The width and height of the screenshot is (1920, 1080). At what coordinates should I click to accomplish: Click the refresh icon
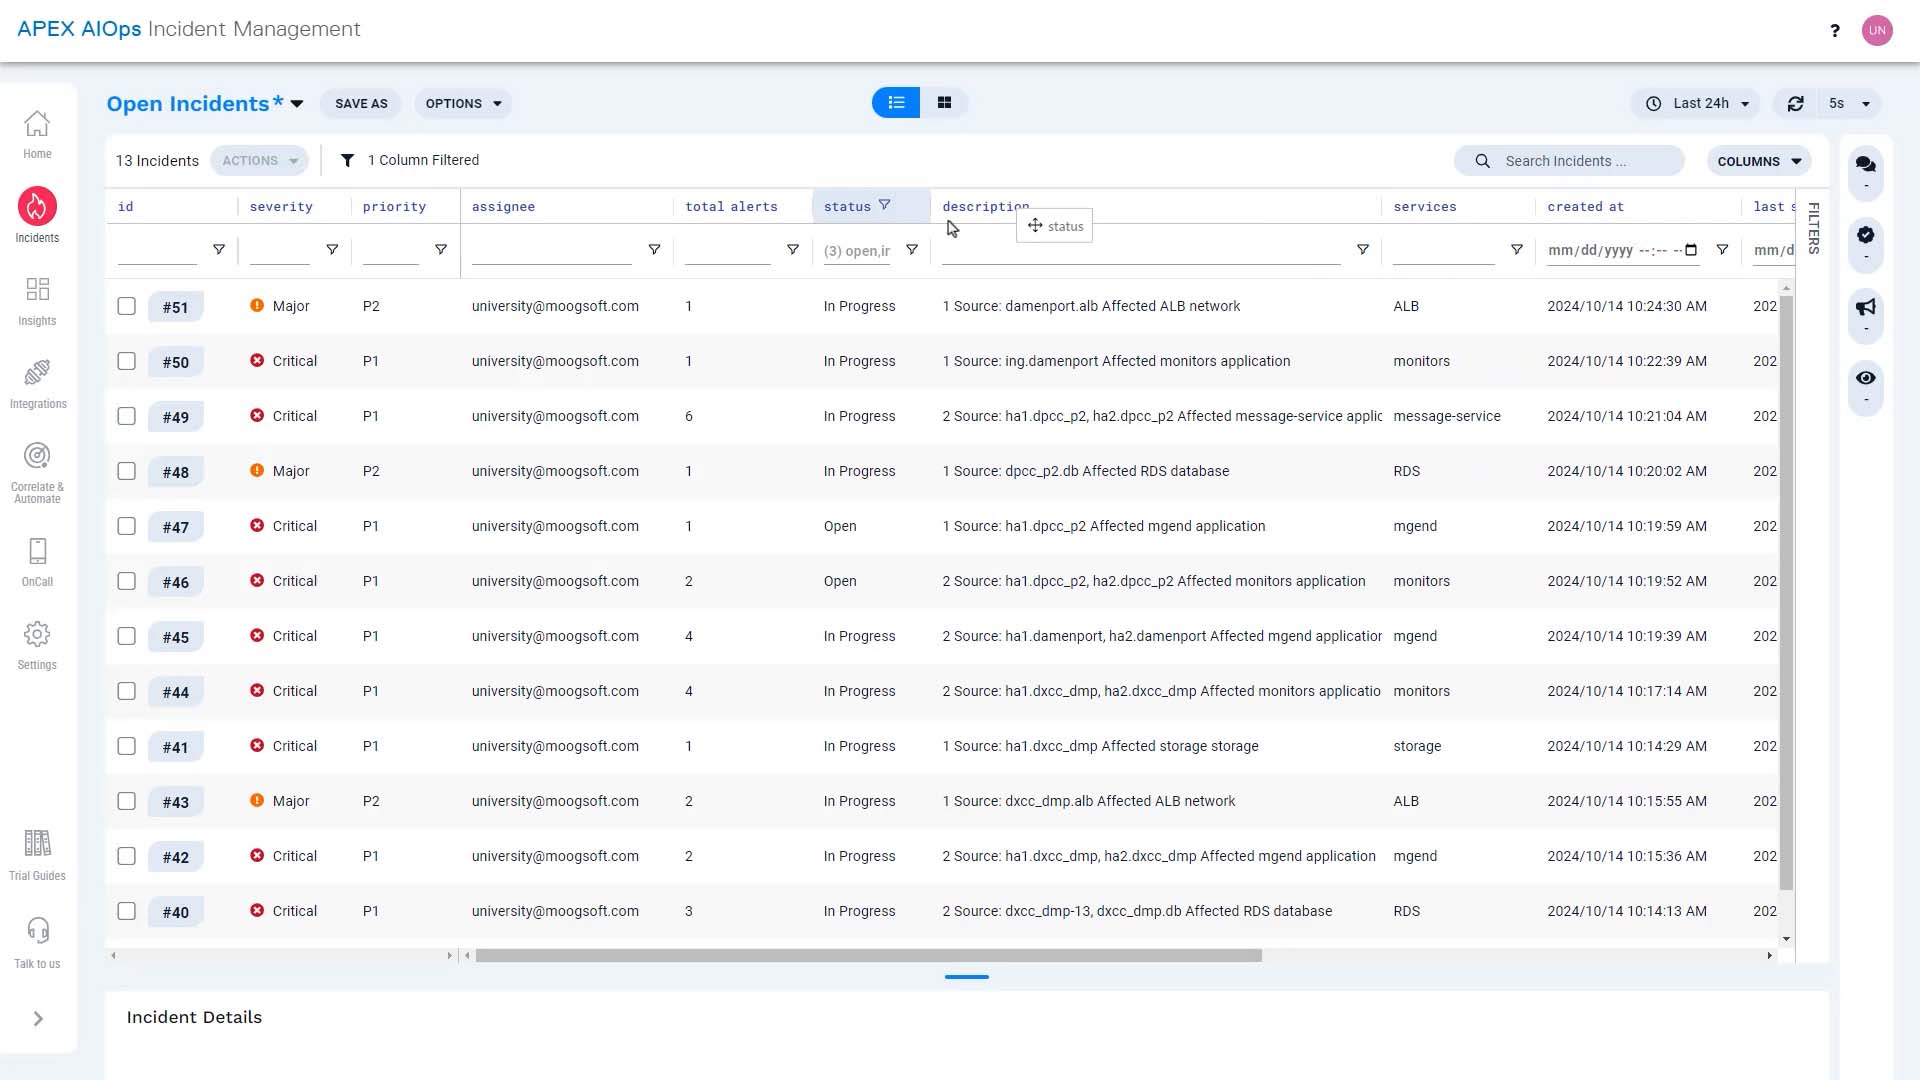[1796, 104]
